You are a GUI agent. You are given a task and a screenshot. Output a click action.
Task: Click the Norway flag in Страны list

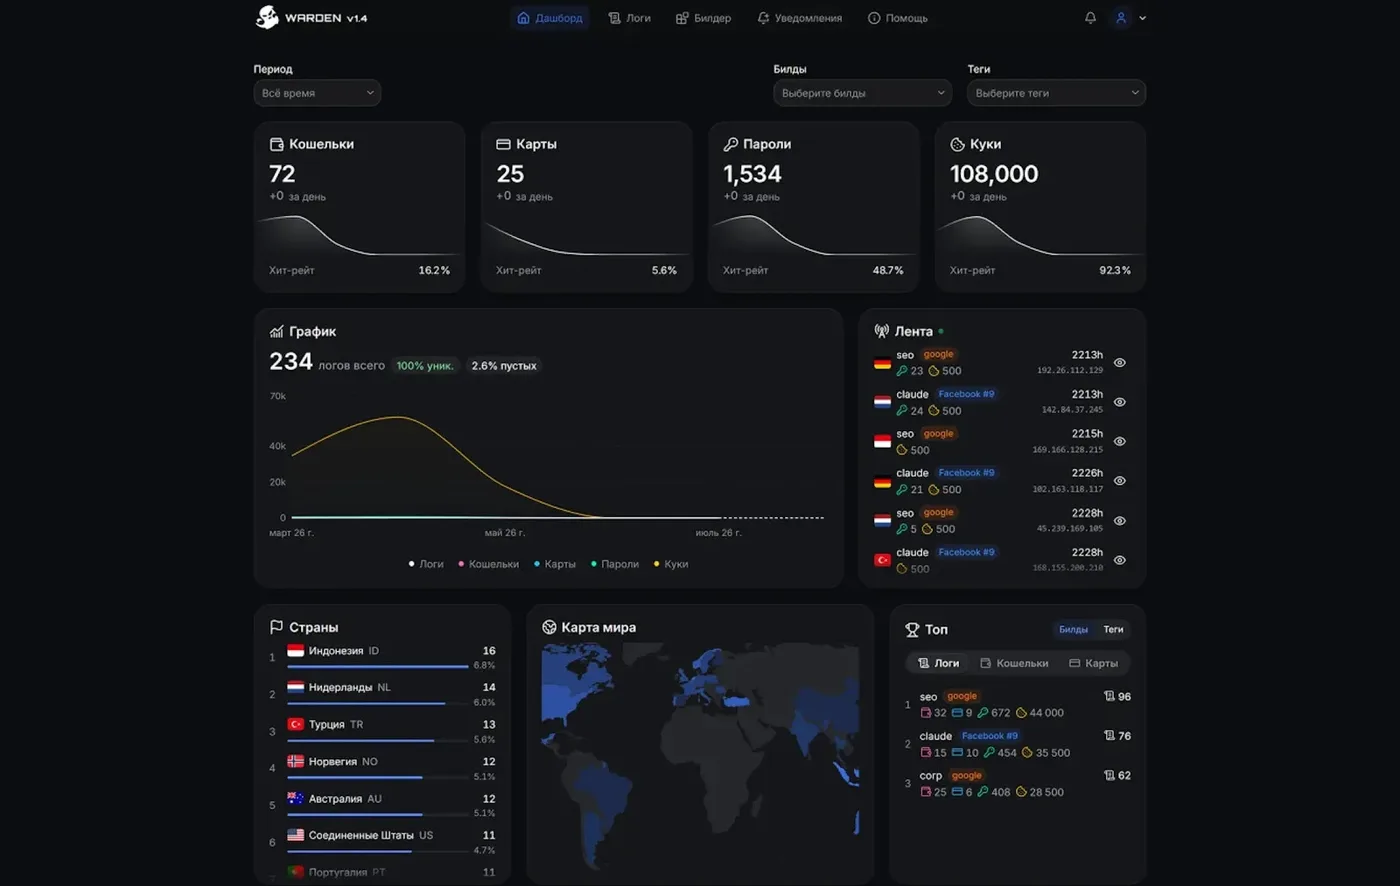point(296,762)
